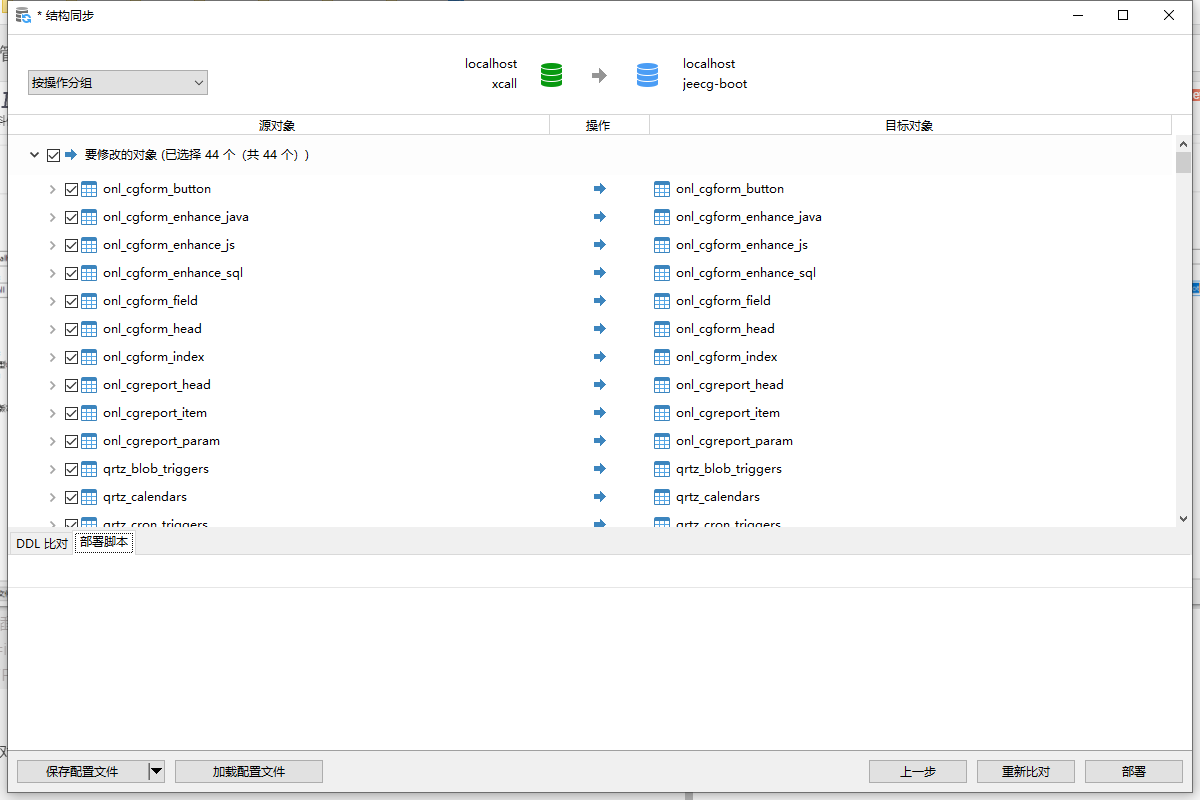Click the blue arrow beside 要修改的对象 header
This screenshot has height=800, width=1200.
pyautogui.click(x=68, y=154)
